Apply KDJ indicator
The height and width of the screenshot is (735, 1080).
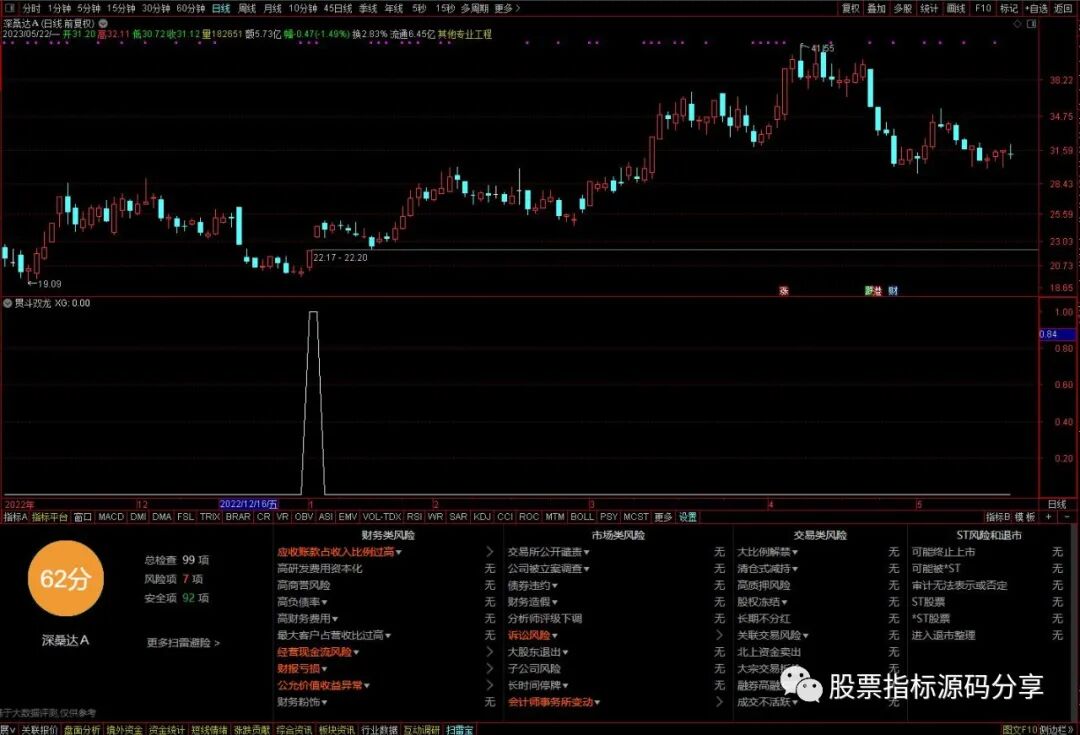click(x=482, y=517)
